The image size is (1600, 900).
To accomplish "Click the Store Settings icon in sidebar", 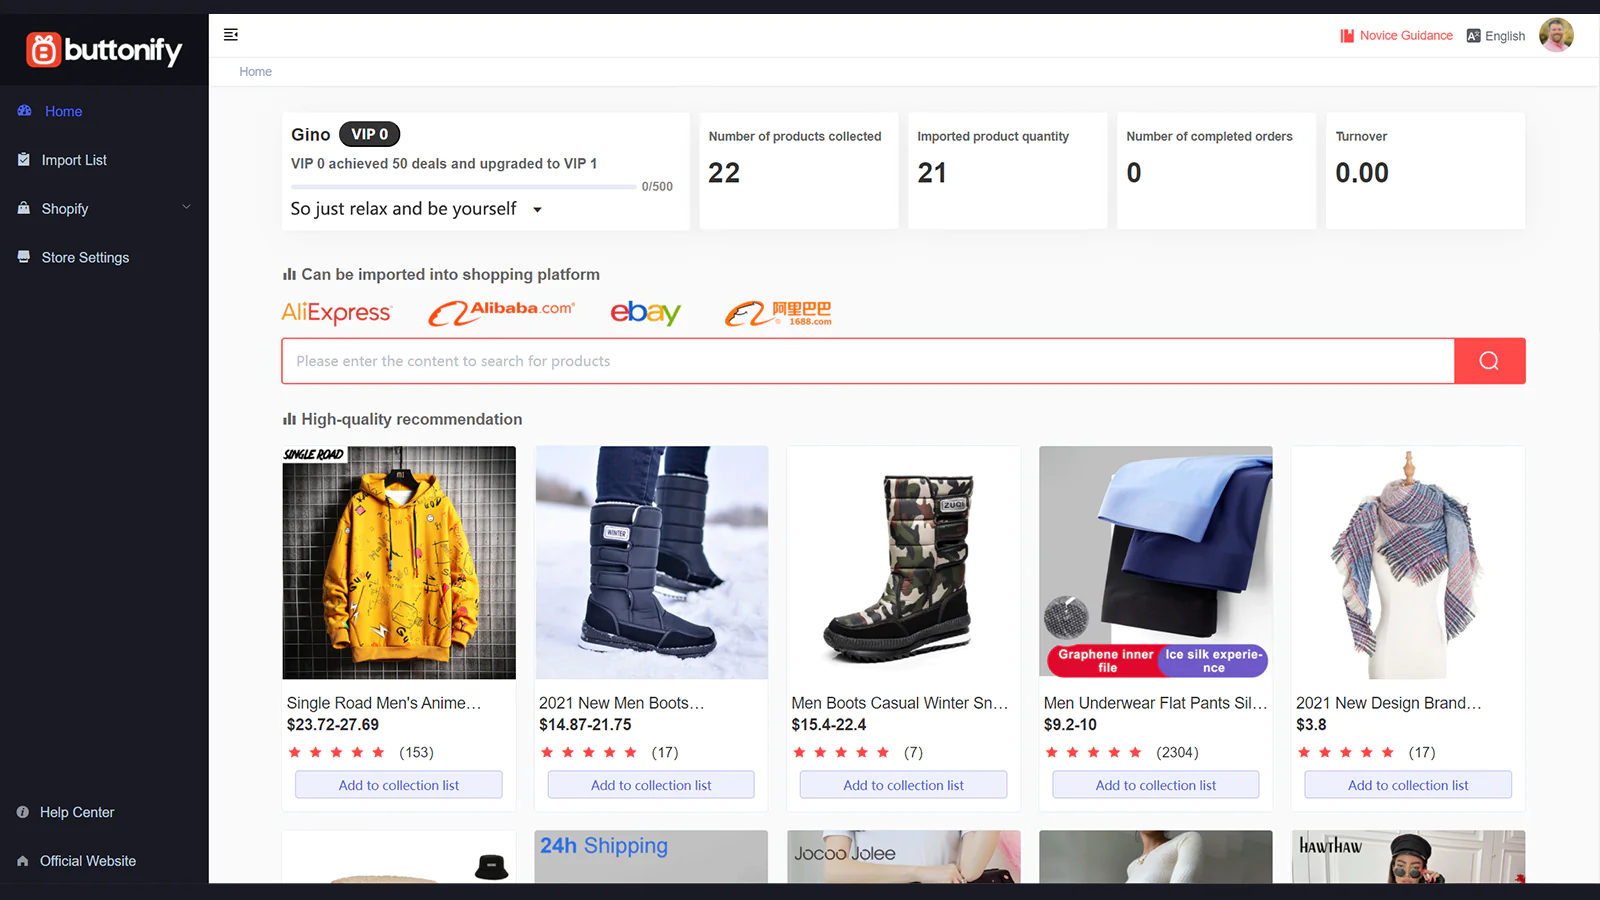I will tap(24, 257).
